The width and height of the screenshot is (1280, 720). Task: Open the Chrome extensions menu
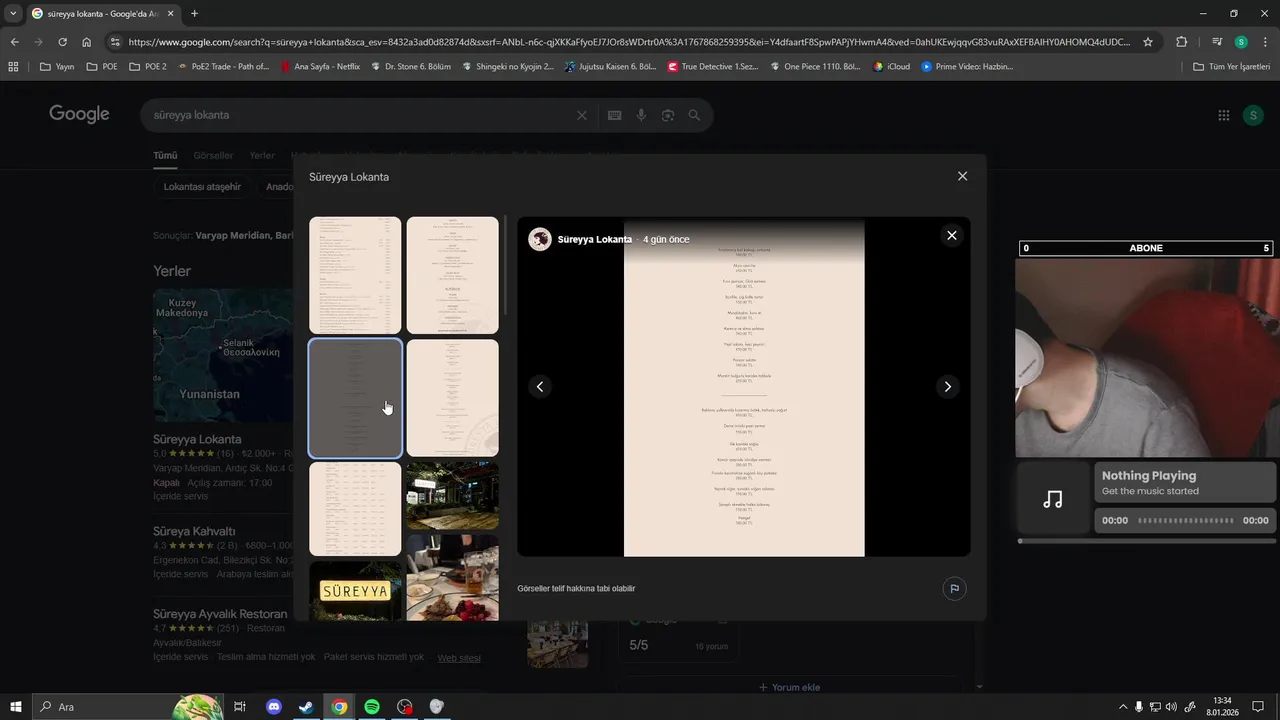(x=1182, y=42)
